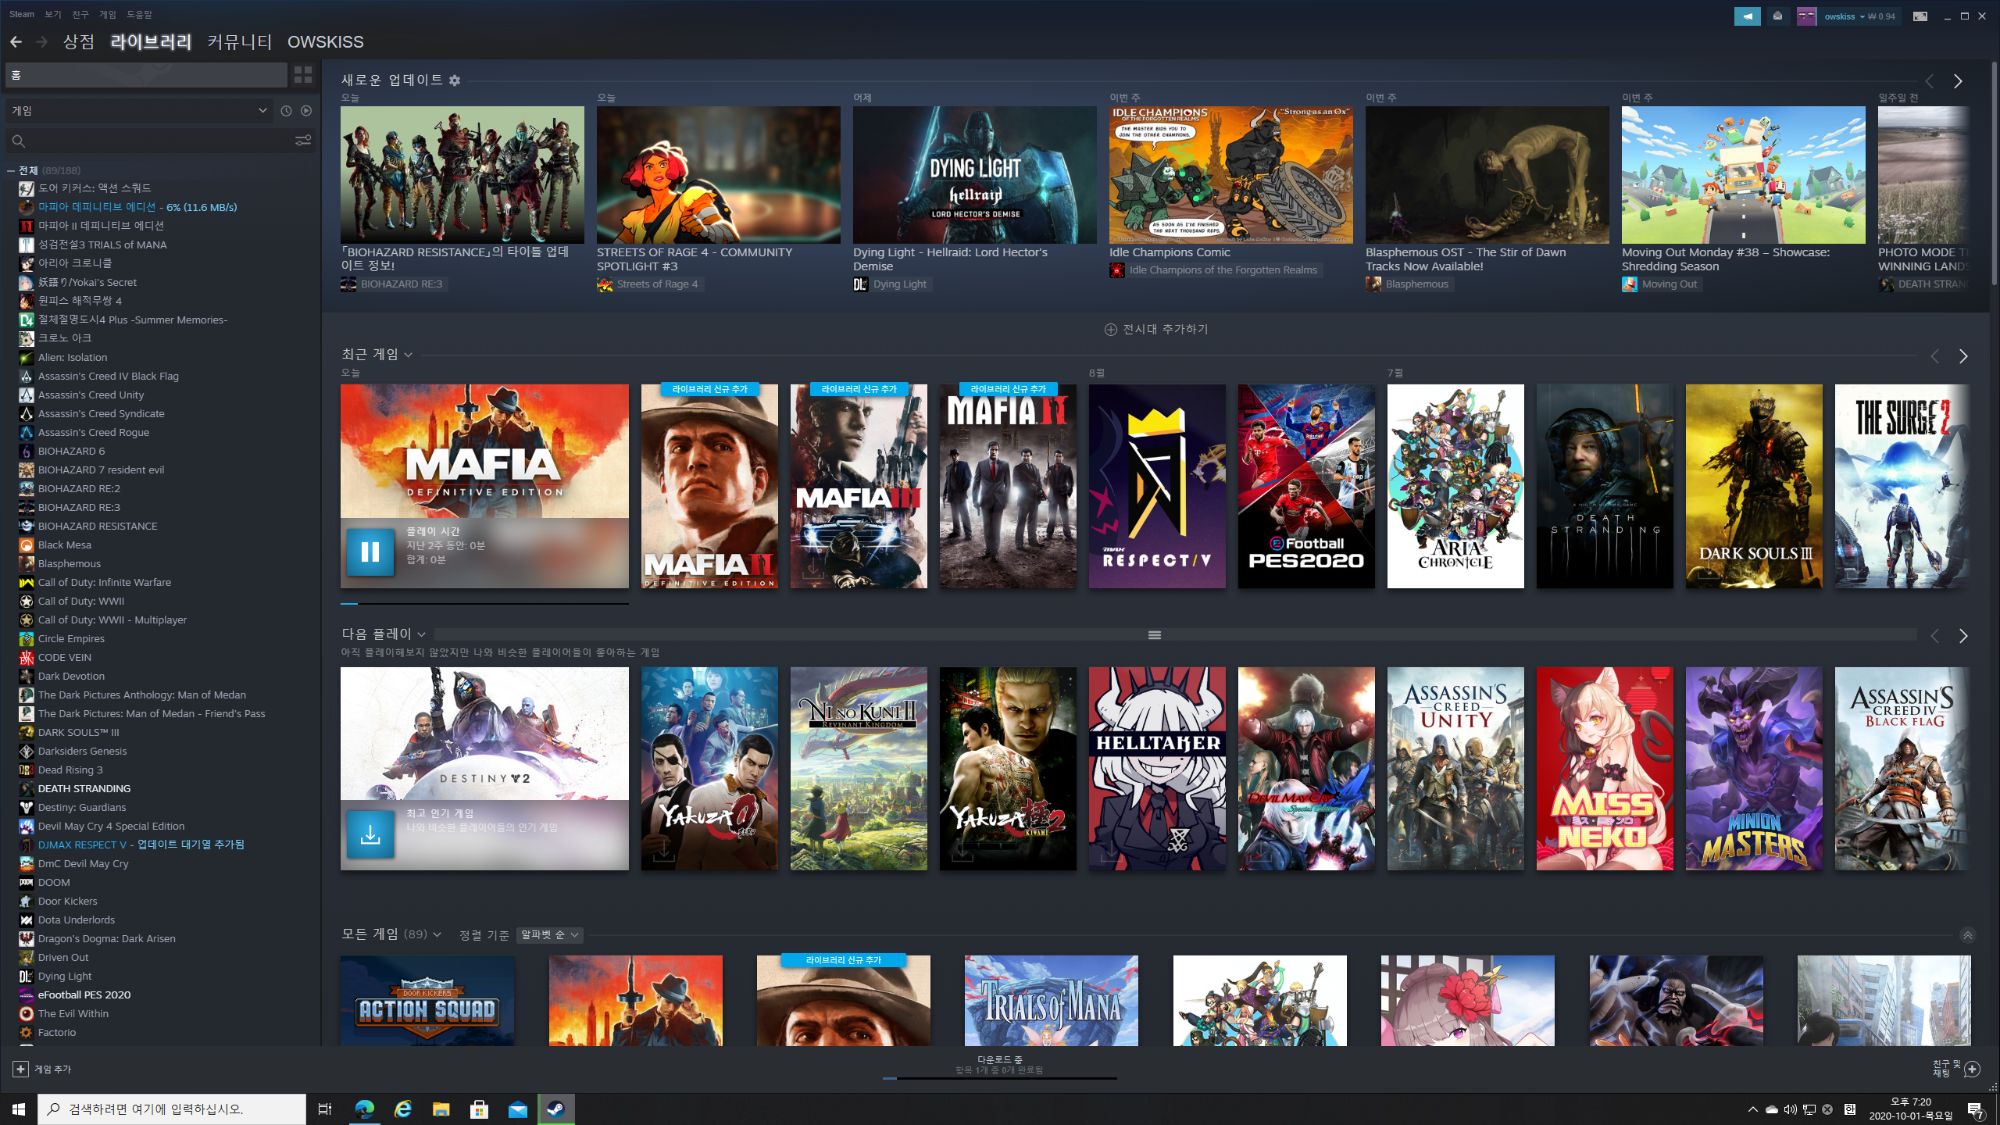Click the announcements megaphone icon
The width and height of the screenshot is (2000, 1125).
[1746, 16]
